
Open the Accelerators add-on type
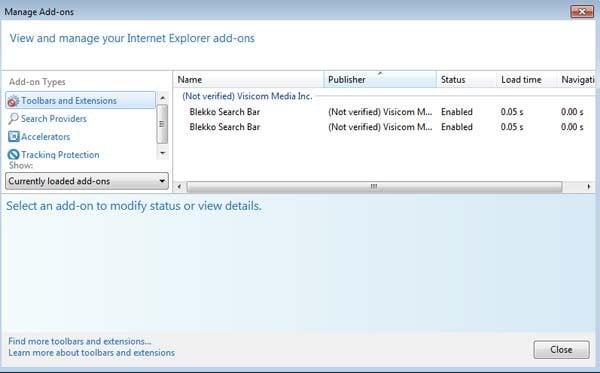46,137
